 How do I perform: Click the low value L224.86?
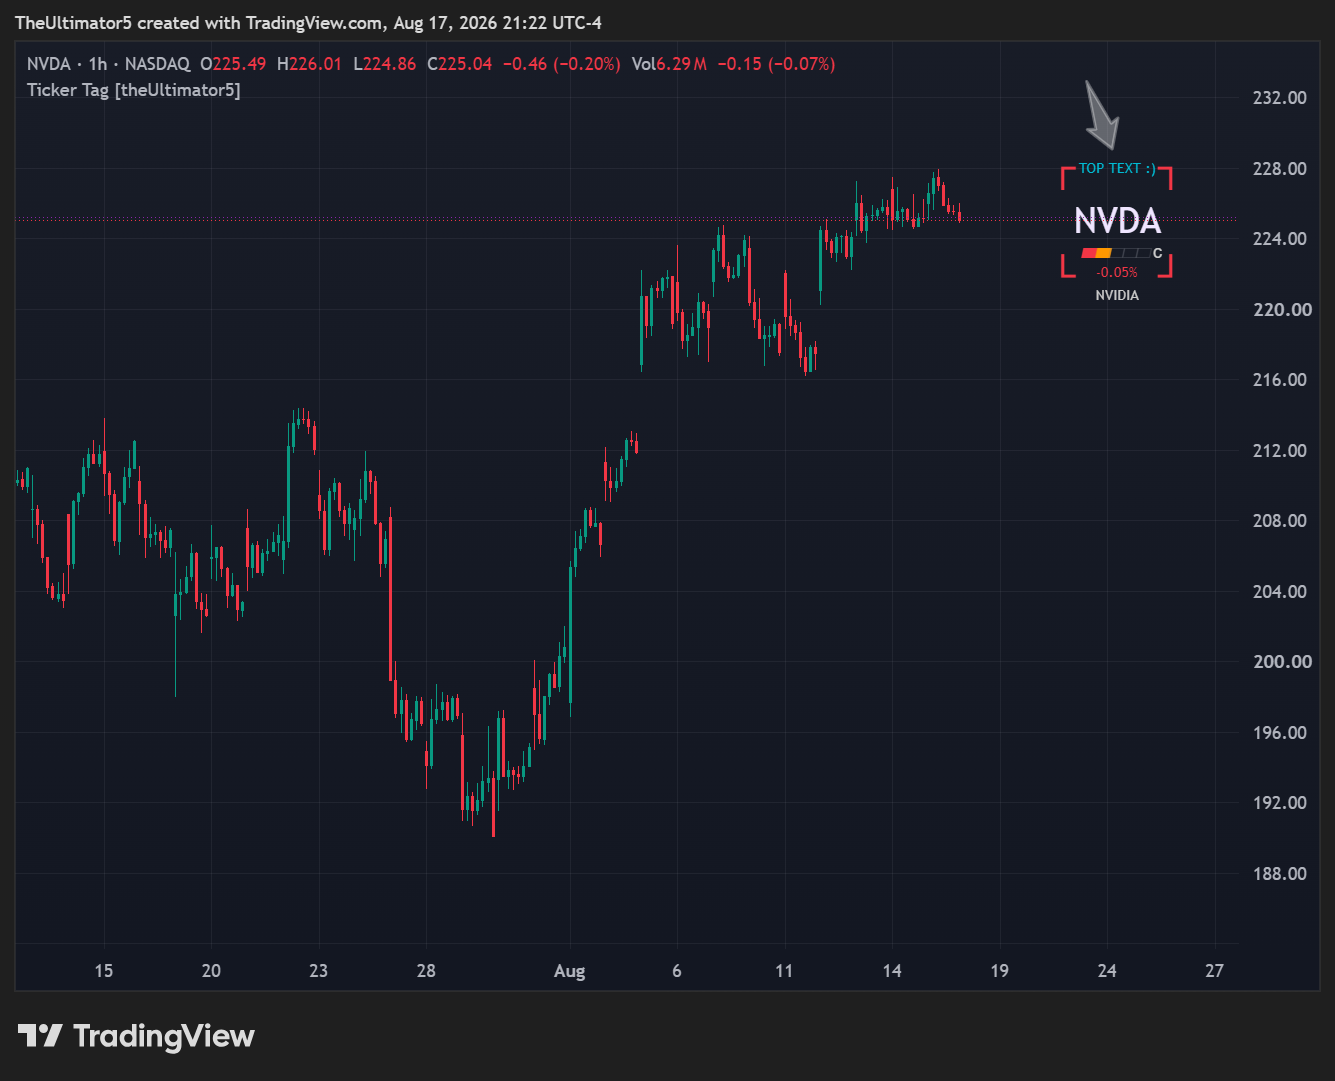click(384, 64)
